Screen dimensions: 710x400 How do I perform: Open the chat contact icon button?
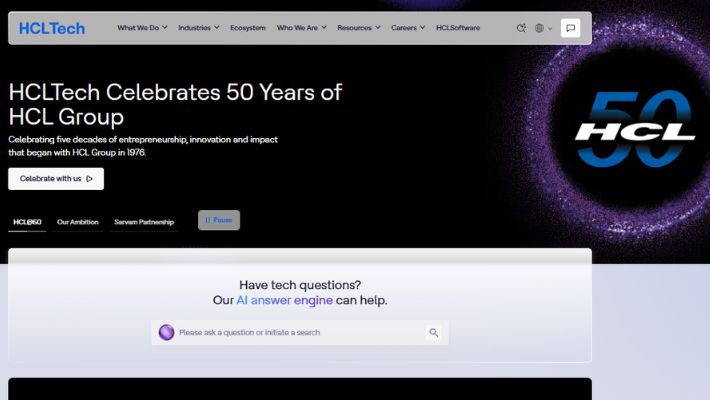pyautogui.click(x=571, y=28)
